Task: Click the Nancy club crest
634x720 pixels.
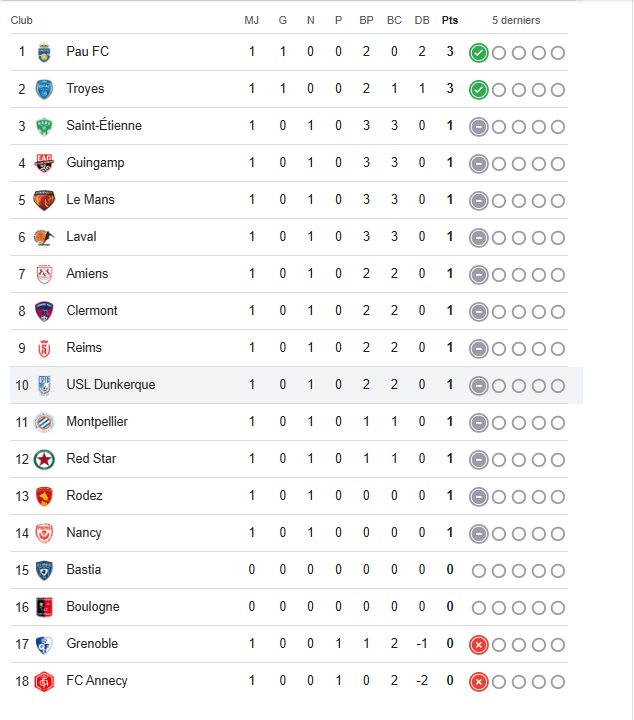Action: click(44, 533)
